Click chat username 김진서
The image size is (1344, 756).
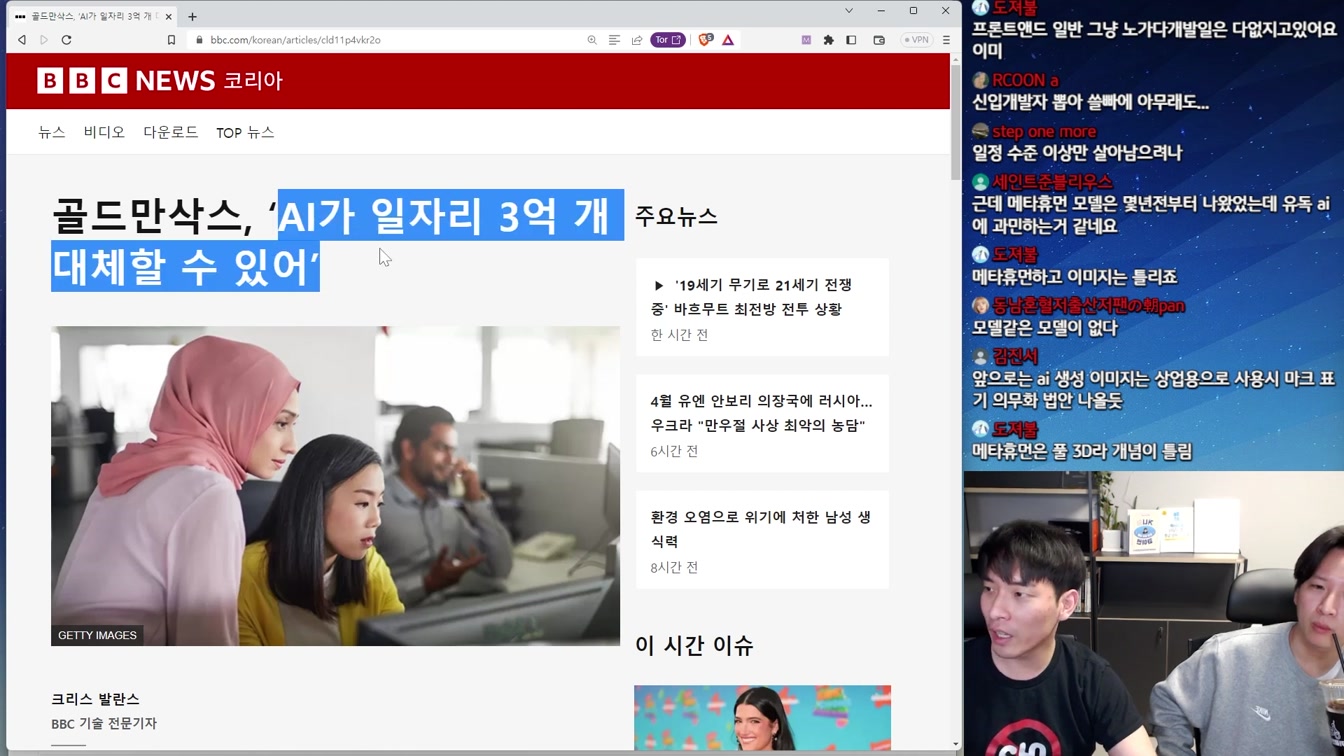pyautogui.click(x=1015, y=356)
